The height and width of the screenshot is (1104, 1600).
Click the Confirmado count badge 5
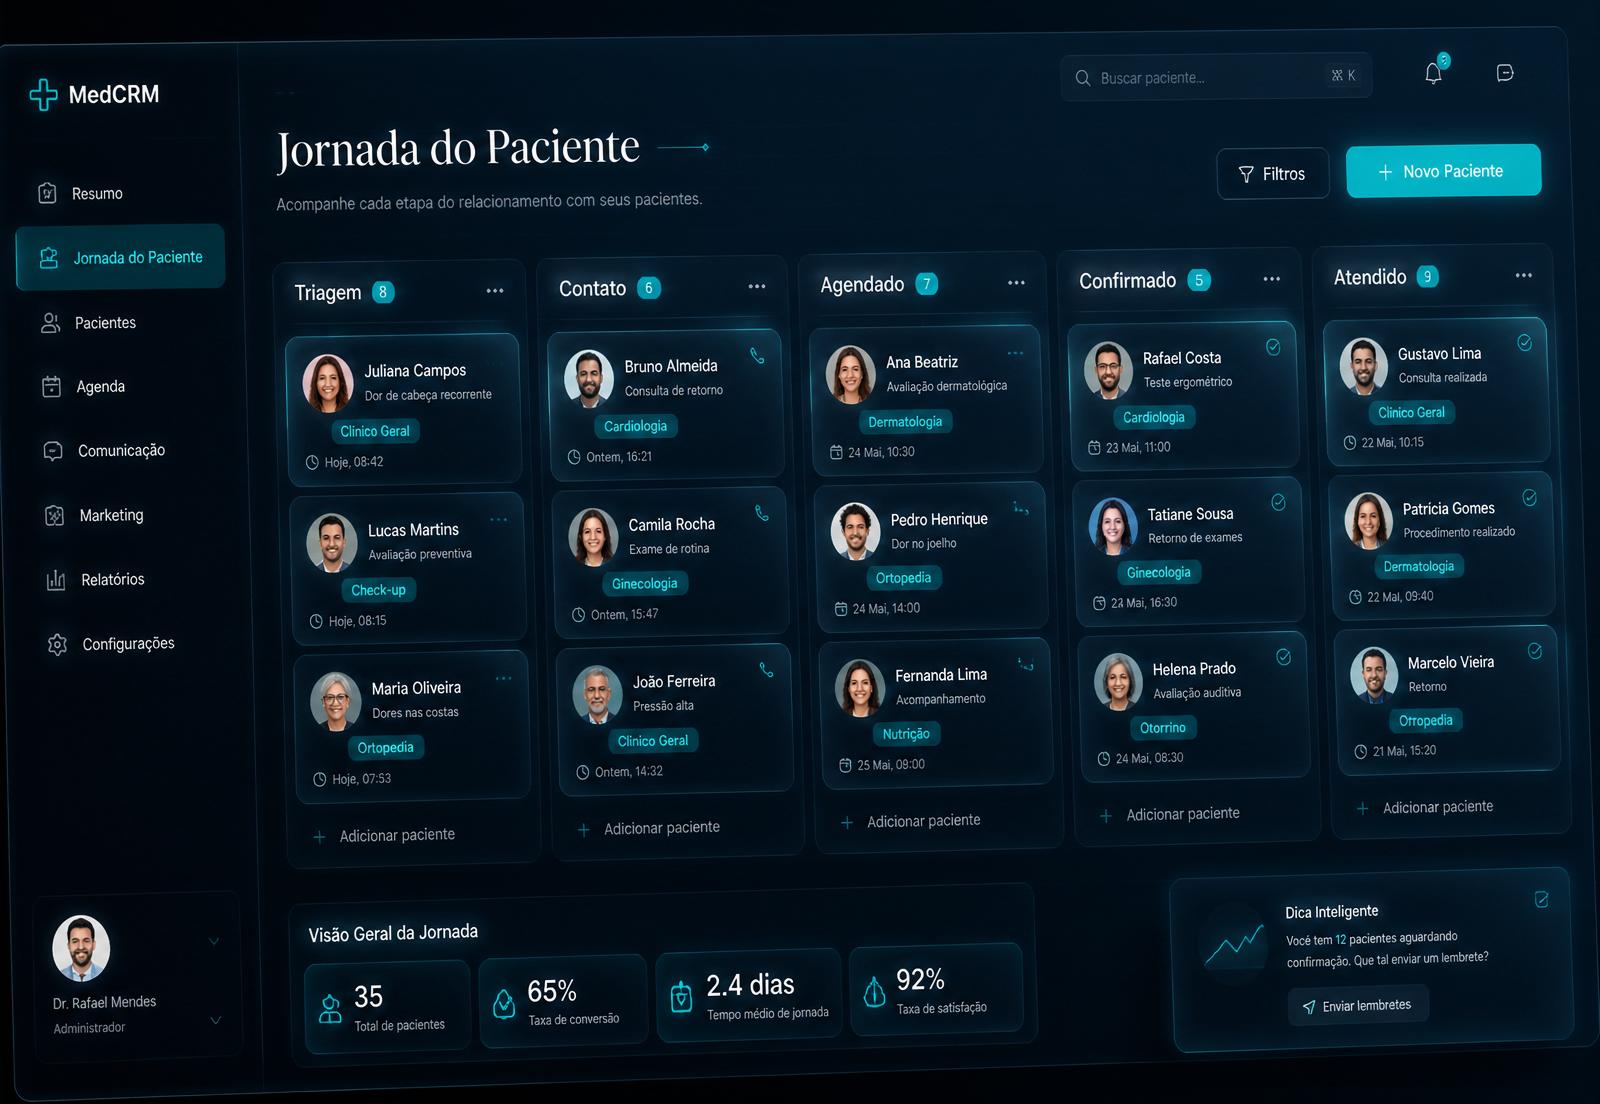click(1199, 280)
